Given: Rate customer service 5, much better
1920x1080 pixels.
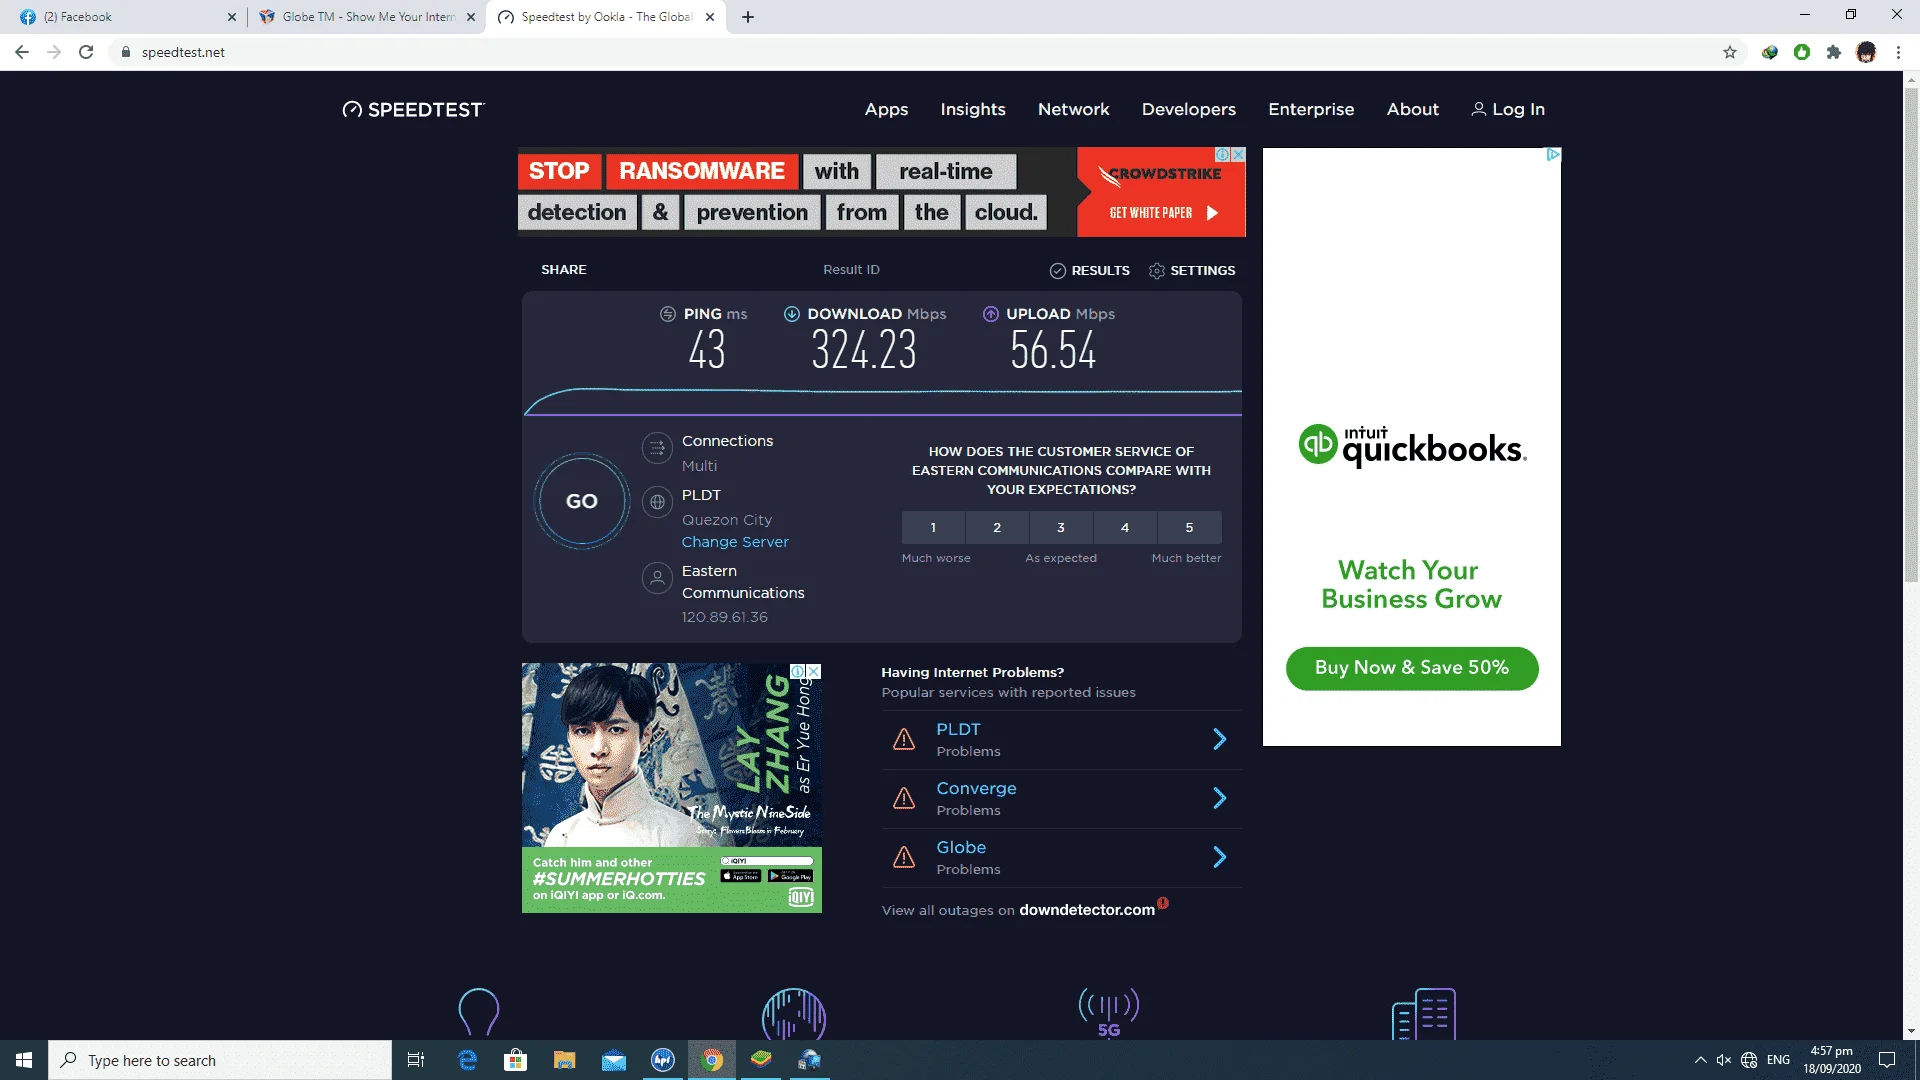Looking at the screenshot, I should click(x=1189, y=528).
